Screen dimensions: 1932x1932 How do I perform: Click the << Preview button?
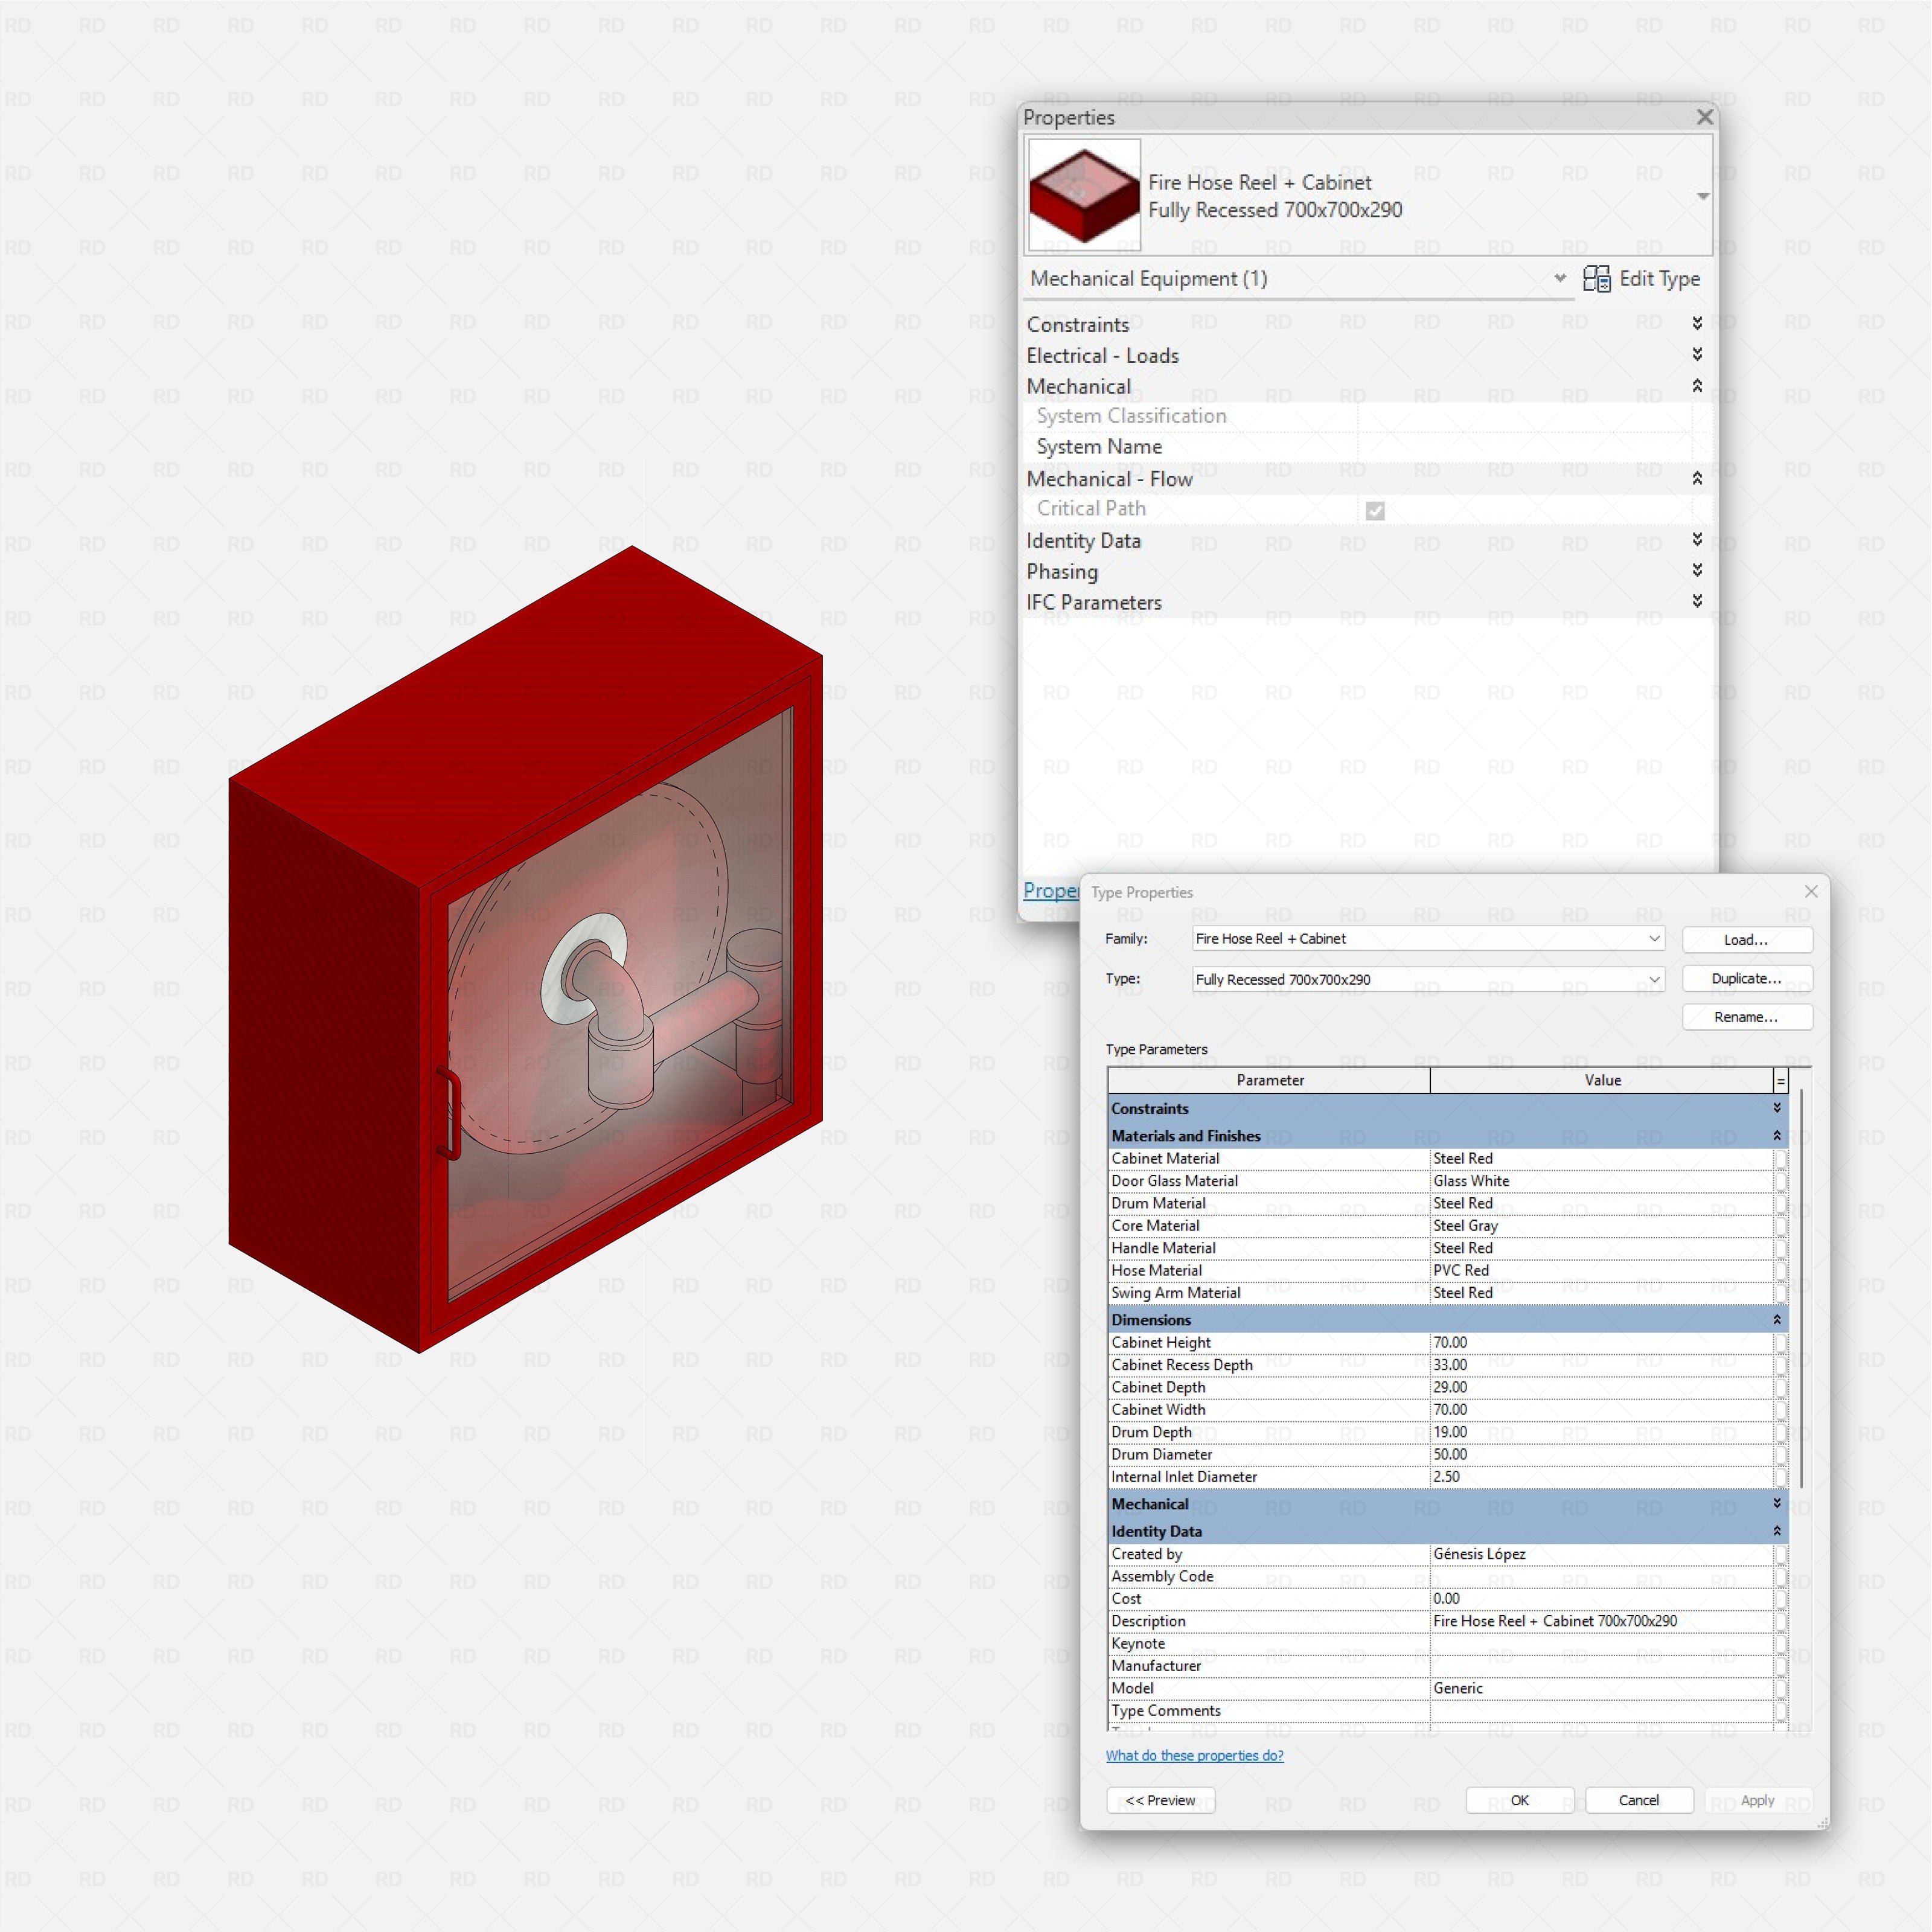(x=1161, y=1800)
